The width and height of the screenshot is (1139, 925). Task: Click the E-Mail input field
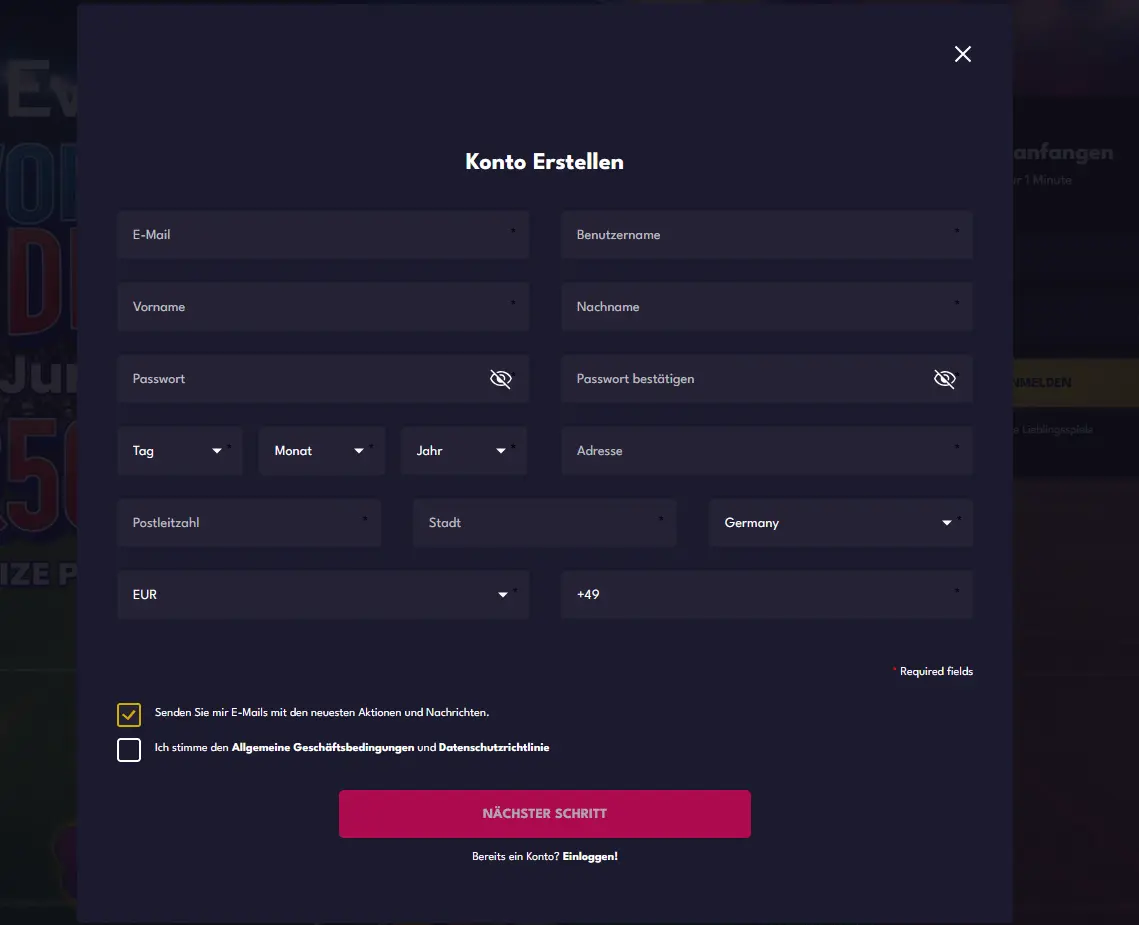point(323,235)
